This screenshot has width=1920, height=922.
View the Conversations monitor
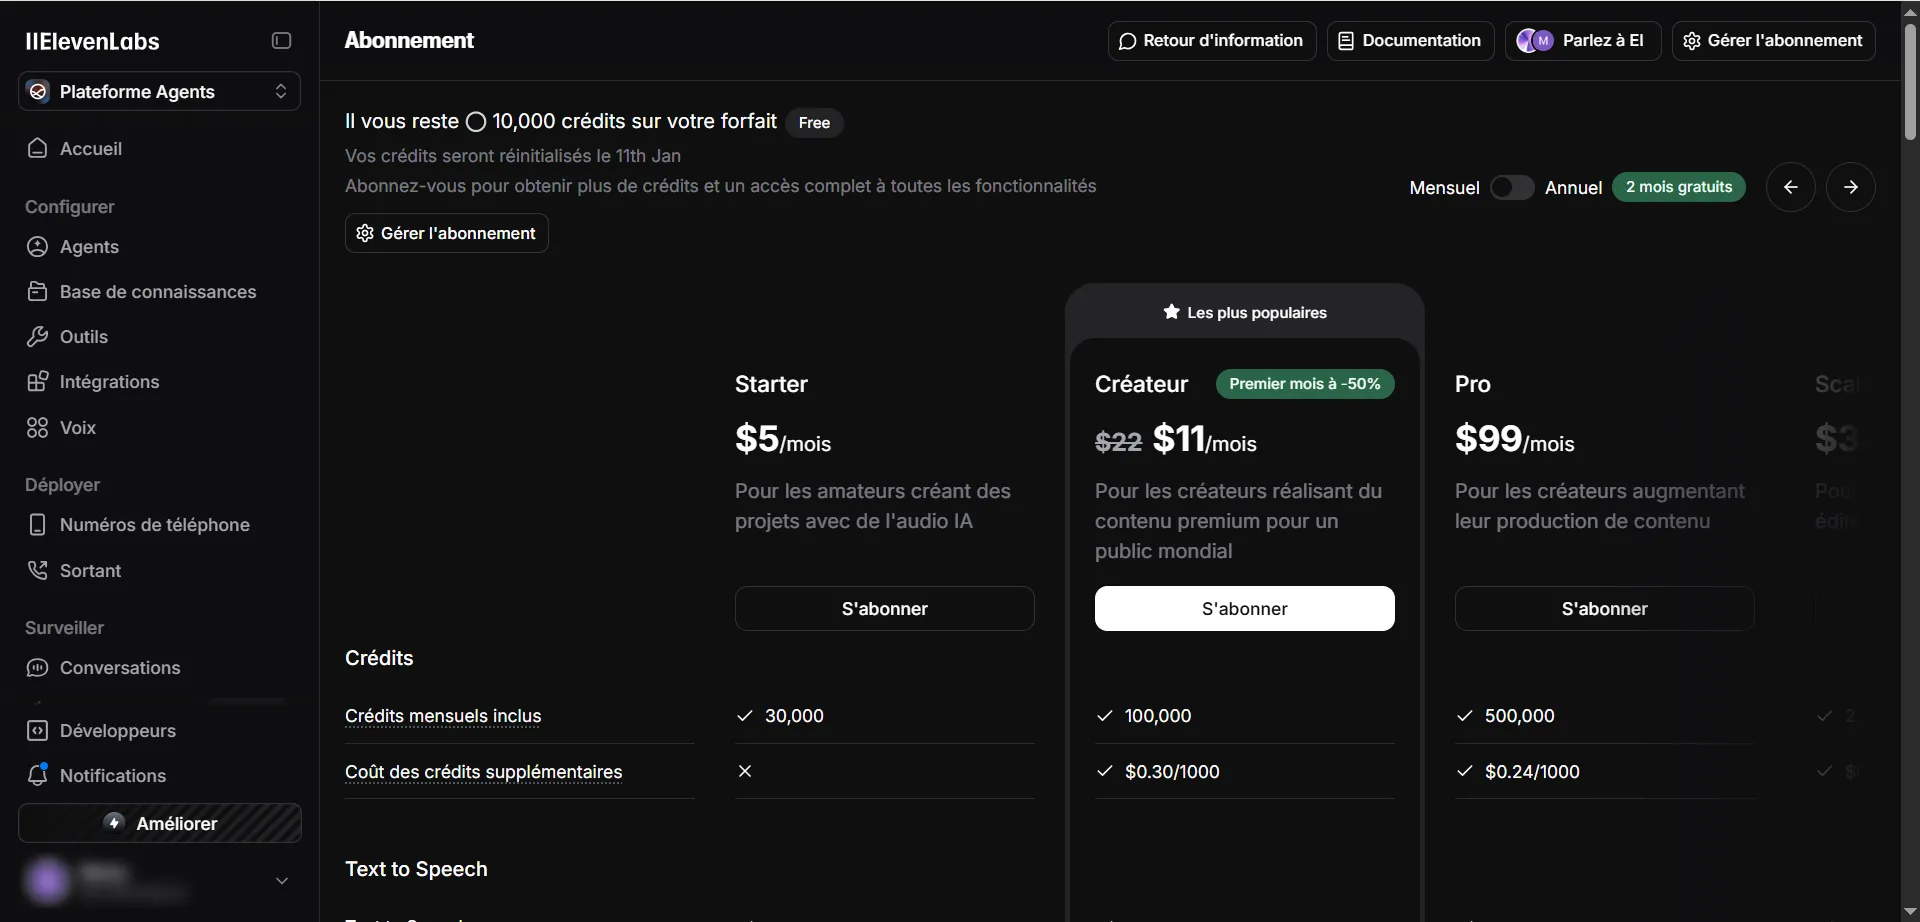point(119,668)
